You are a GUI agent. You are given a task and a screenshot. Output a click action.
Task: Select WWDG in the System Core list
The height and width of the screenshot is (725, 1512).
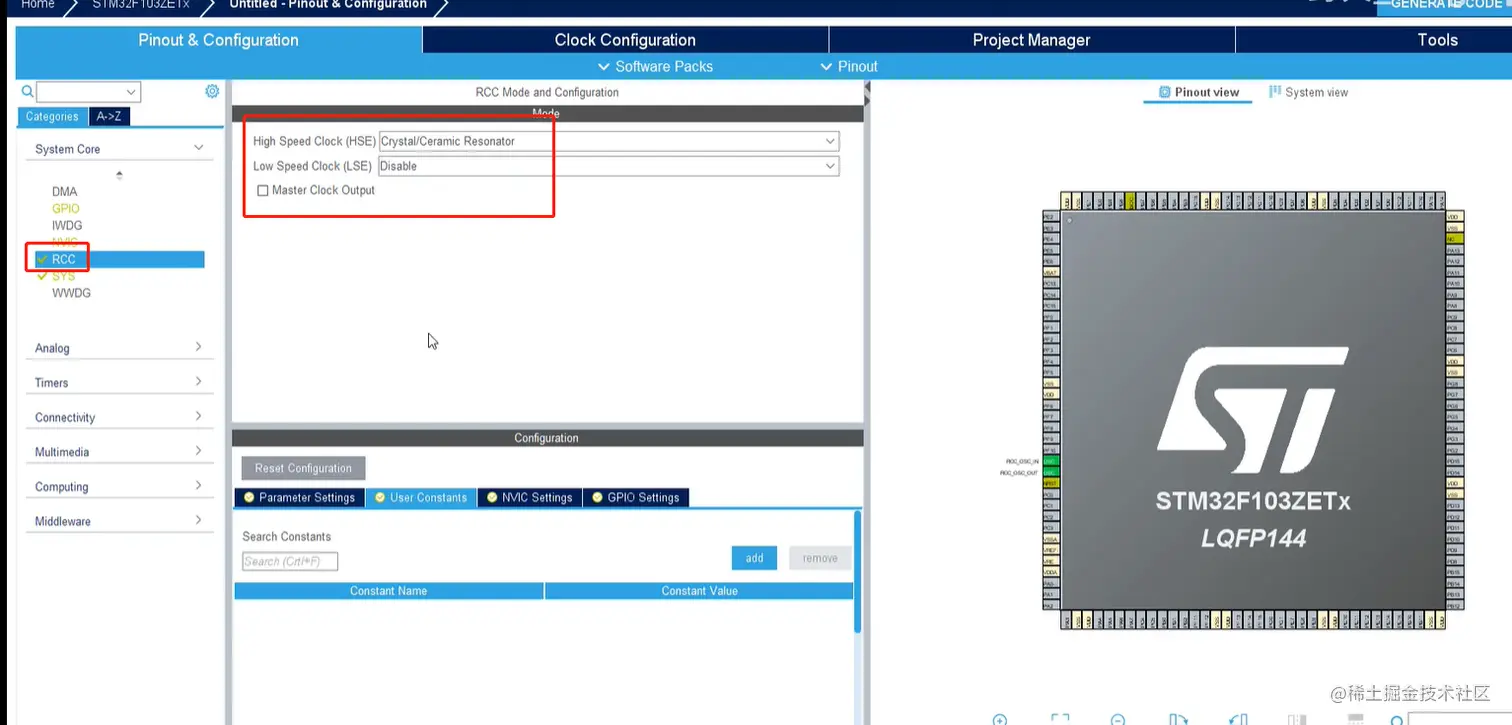coord(71,294)
